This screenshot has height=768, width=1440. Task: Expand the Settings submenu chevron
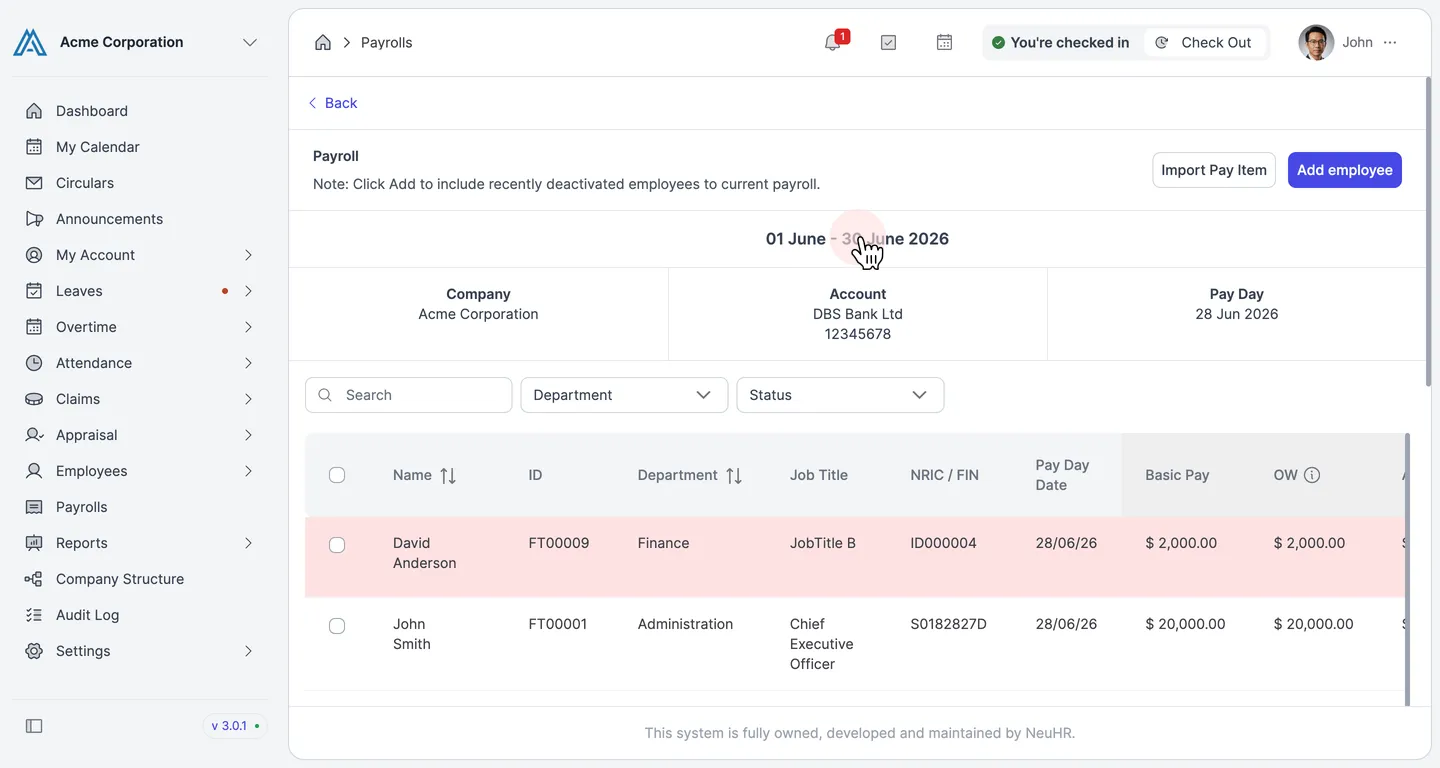coord(248,651)
